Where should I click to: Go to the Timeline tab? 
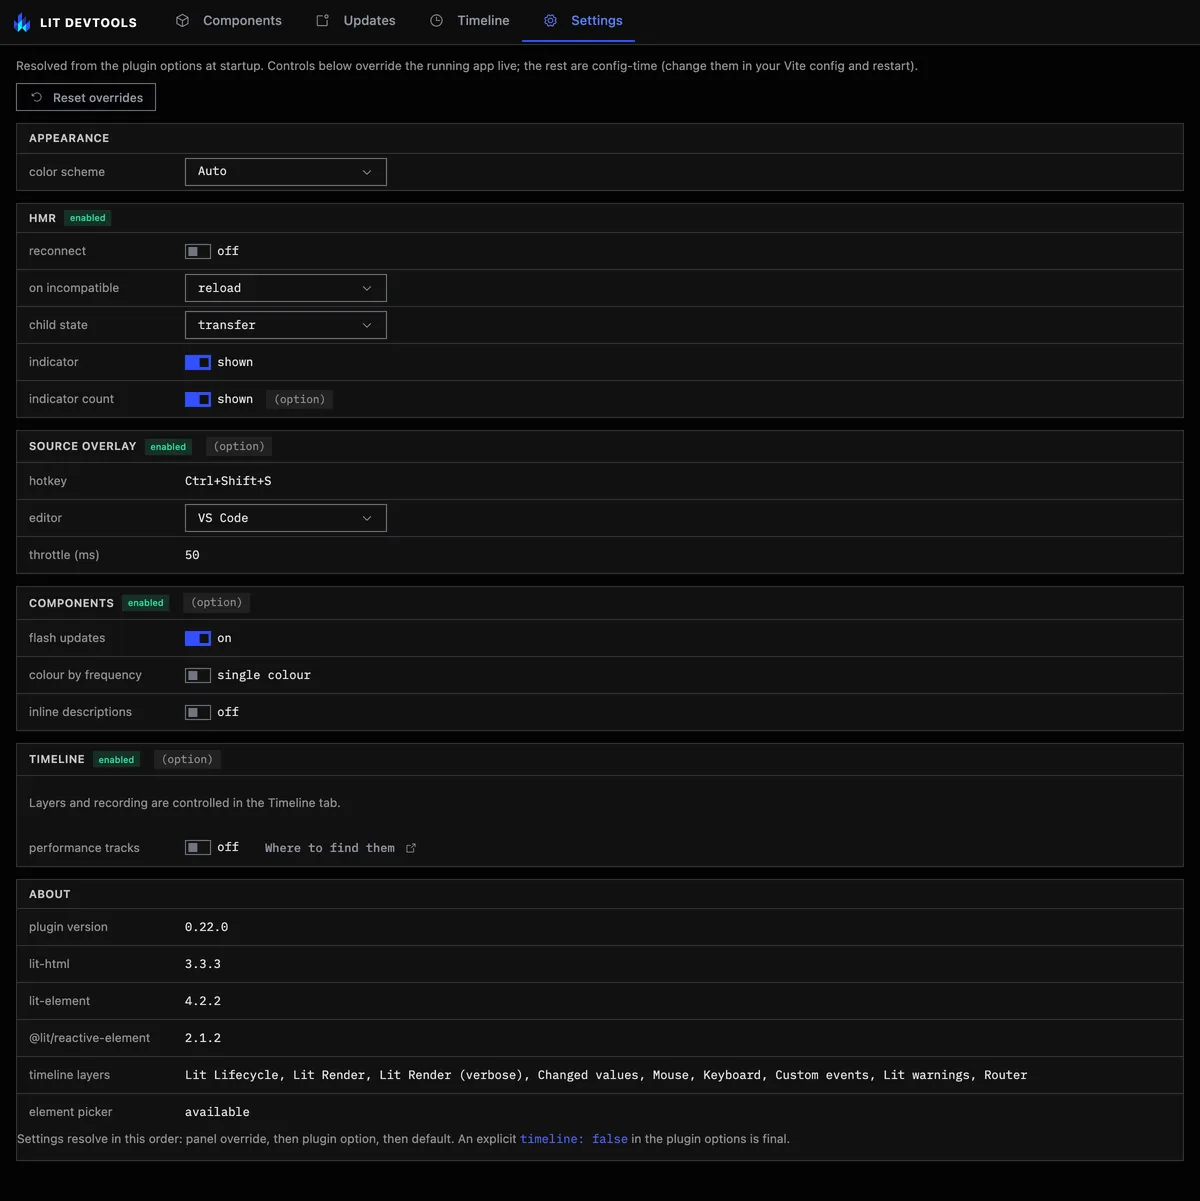[470, 20]
